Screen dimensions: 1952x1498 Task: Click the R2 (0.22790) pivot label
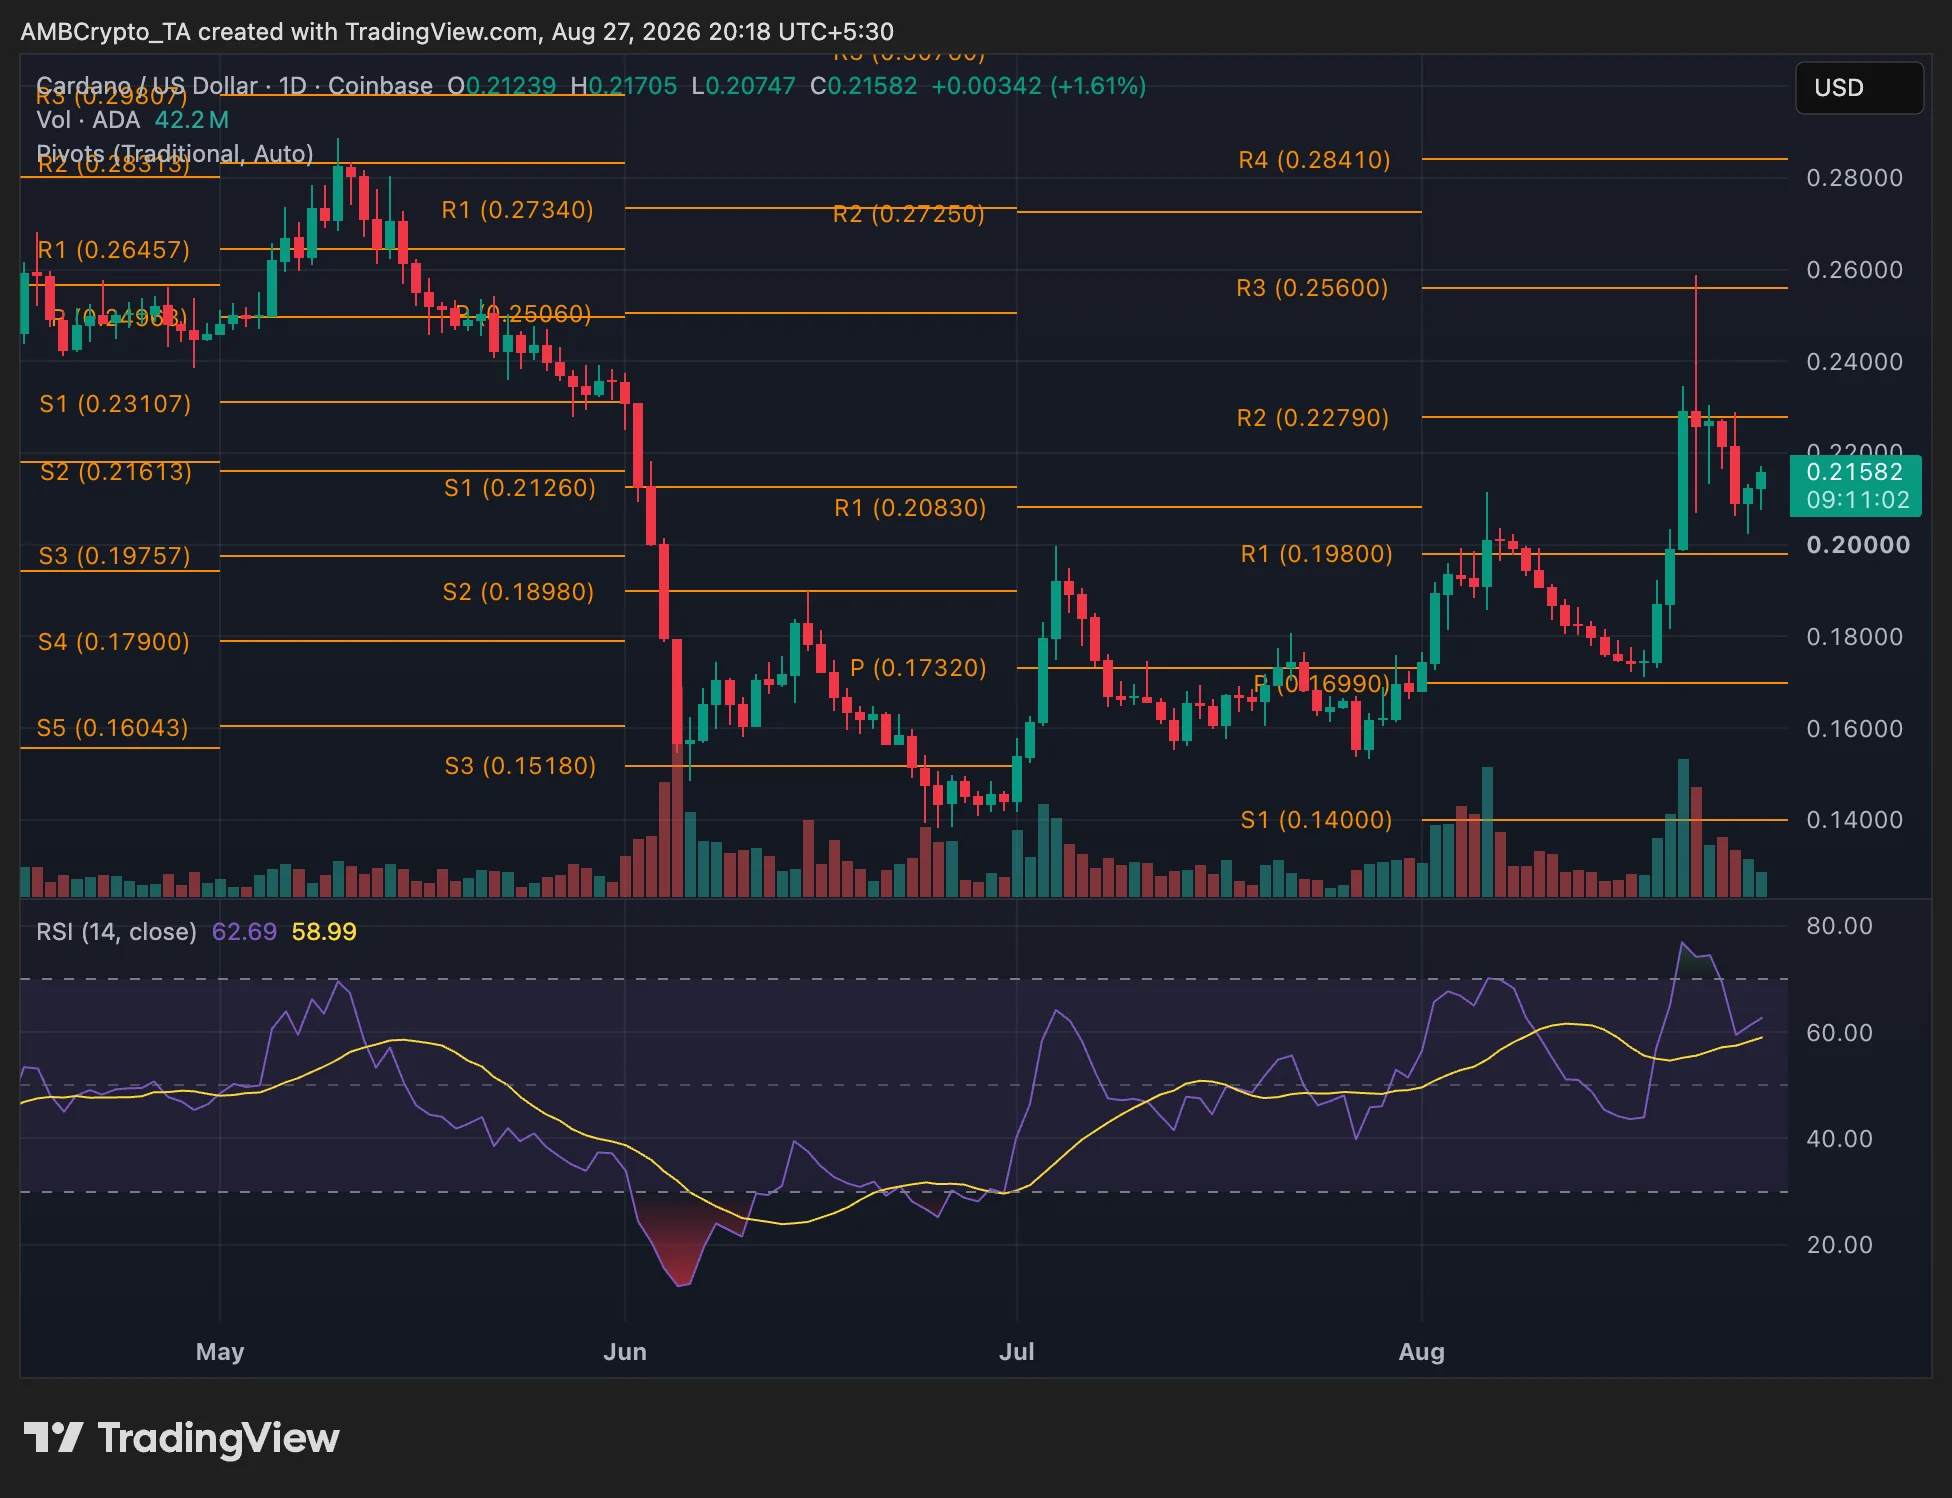pyautogui.click(x=1313, y=418)
